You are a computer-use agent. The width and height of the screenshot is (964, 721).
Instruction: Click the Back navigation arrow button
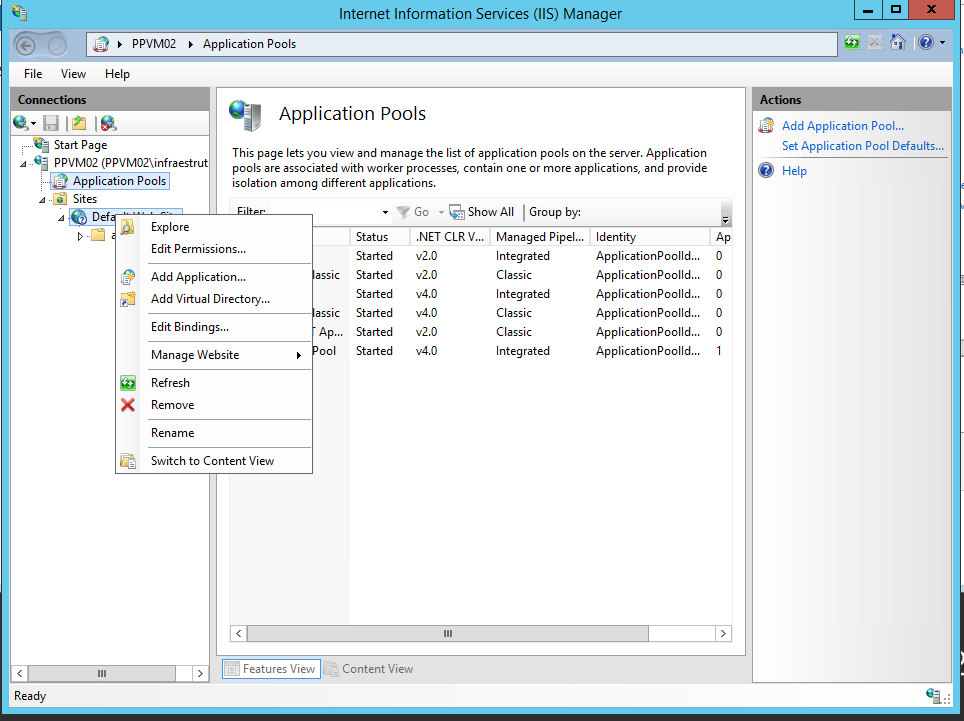[25, 45]
